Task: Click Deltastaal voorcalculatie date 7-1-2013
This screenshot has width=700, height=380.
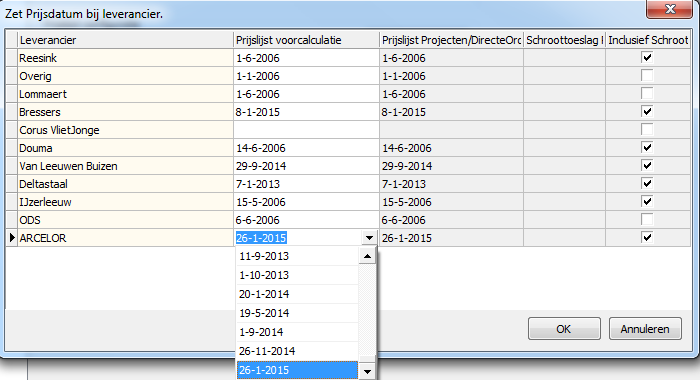Action: (x=306, y=184)
